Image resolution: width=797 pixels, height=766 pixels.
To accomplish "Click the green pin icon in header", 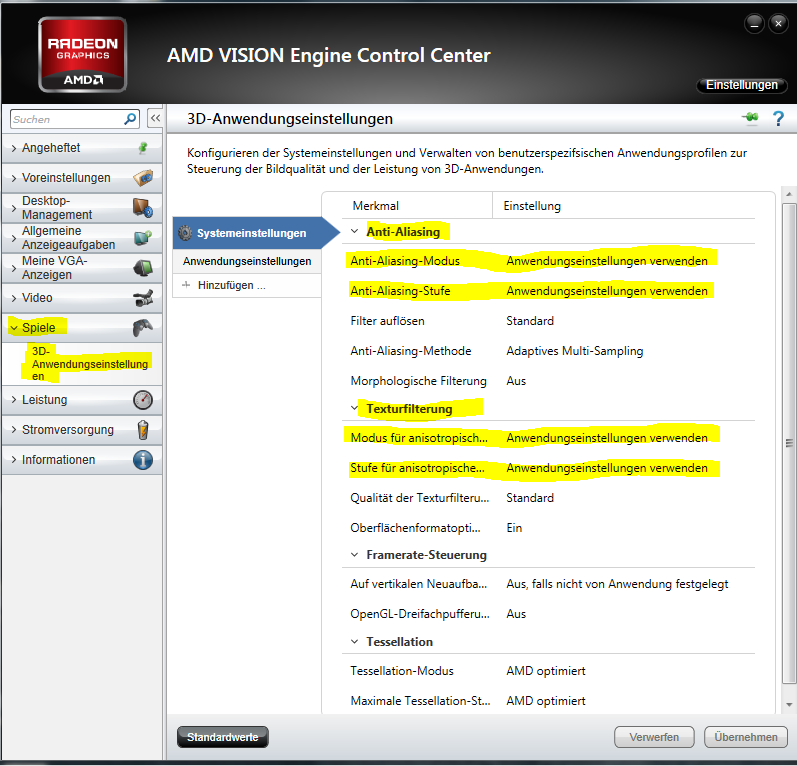I will (x=750, y=118).
